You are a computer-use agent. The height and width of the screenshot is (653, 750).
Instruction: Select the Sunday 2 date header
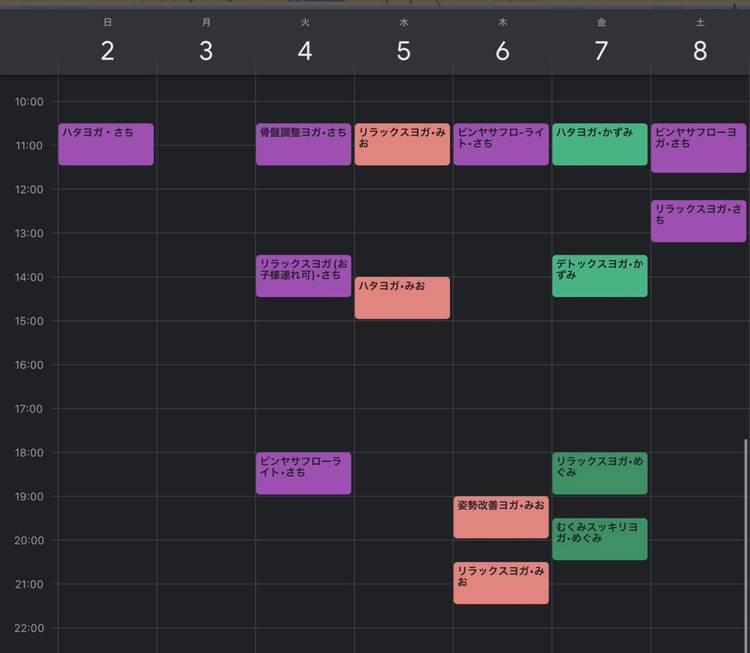click(107, 51)
